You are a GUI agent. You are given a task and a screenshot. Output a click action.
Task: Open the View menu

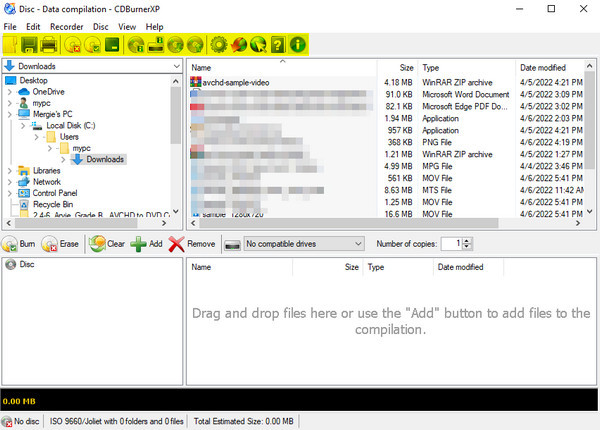click(x=127, y=27)
